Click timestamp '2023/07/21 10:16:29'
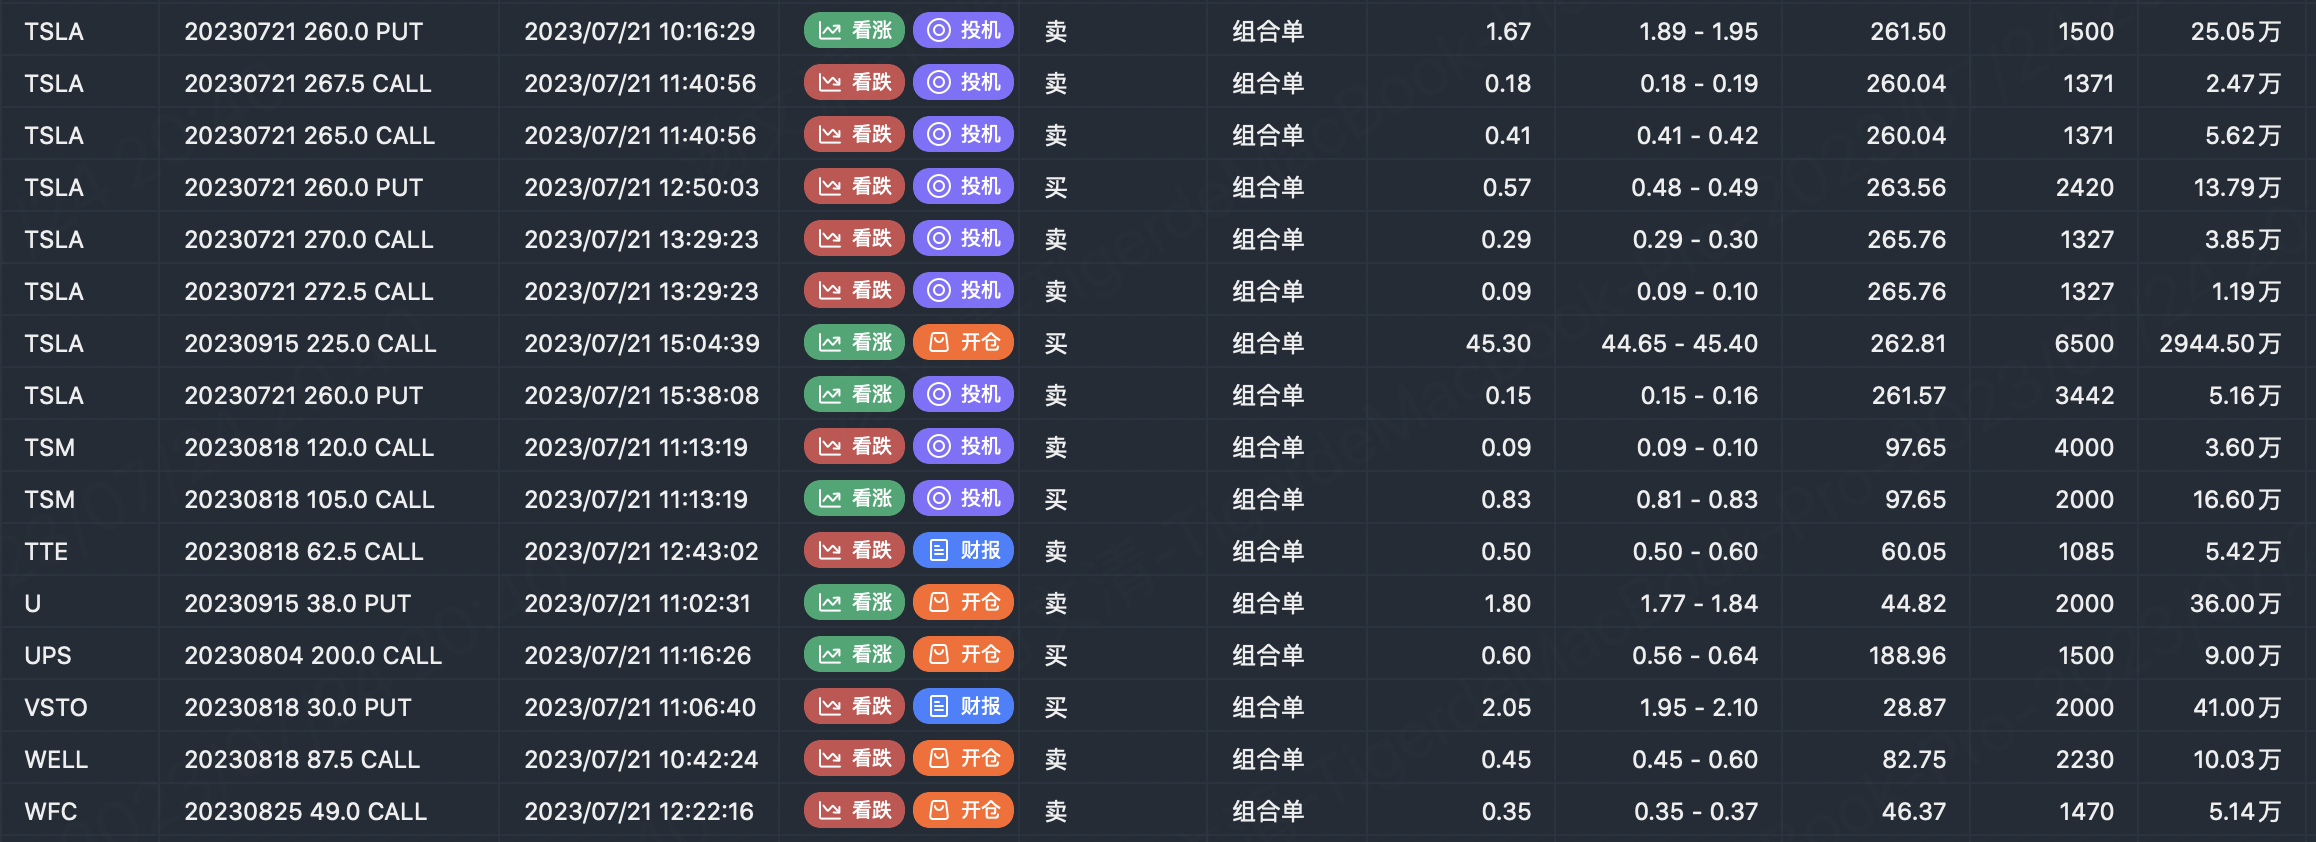Screen dimensions: 2316x842 pos(640,31)
